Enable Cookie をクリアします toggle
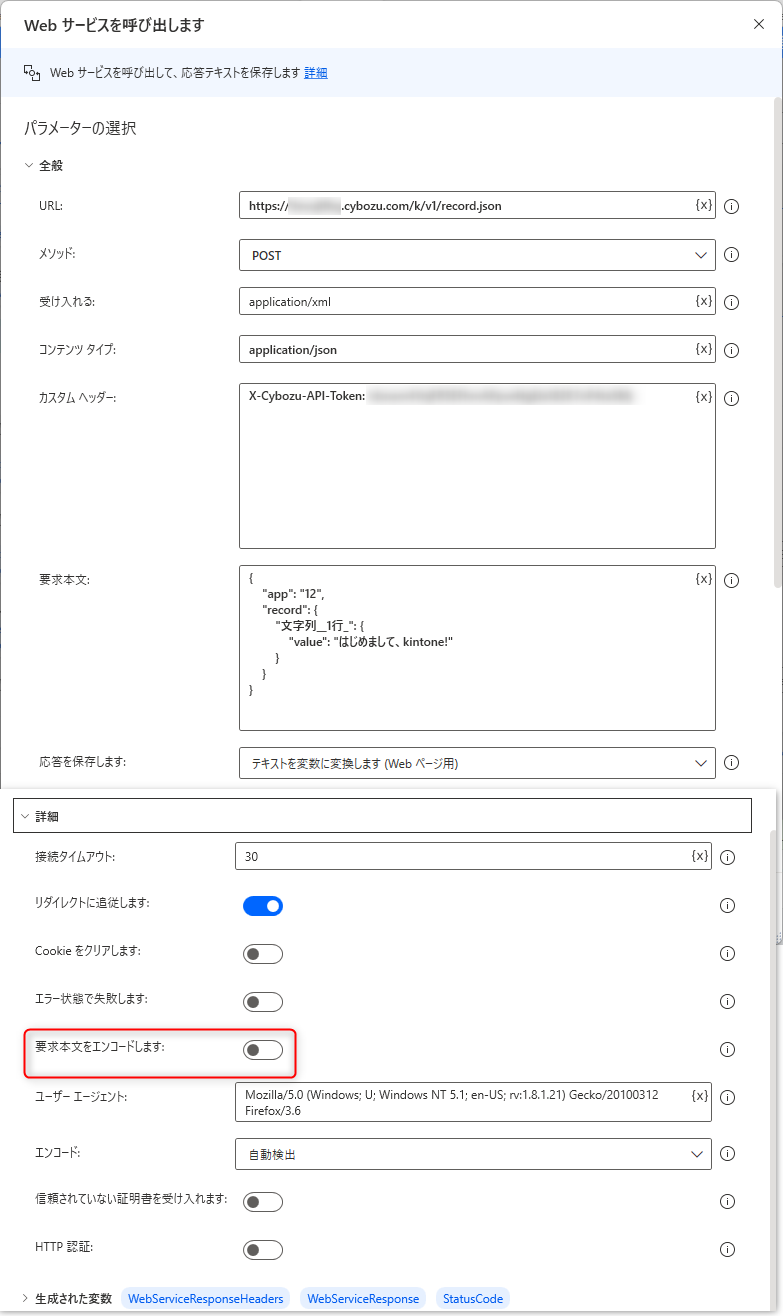Image resolution: width=783 pixels, height=1316 pixels. tap(263, 954)
